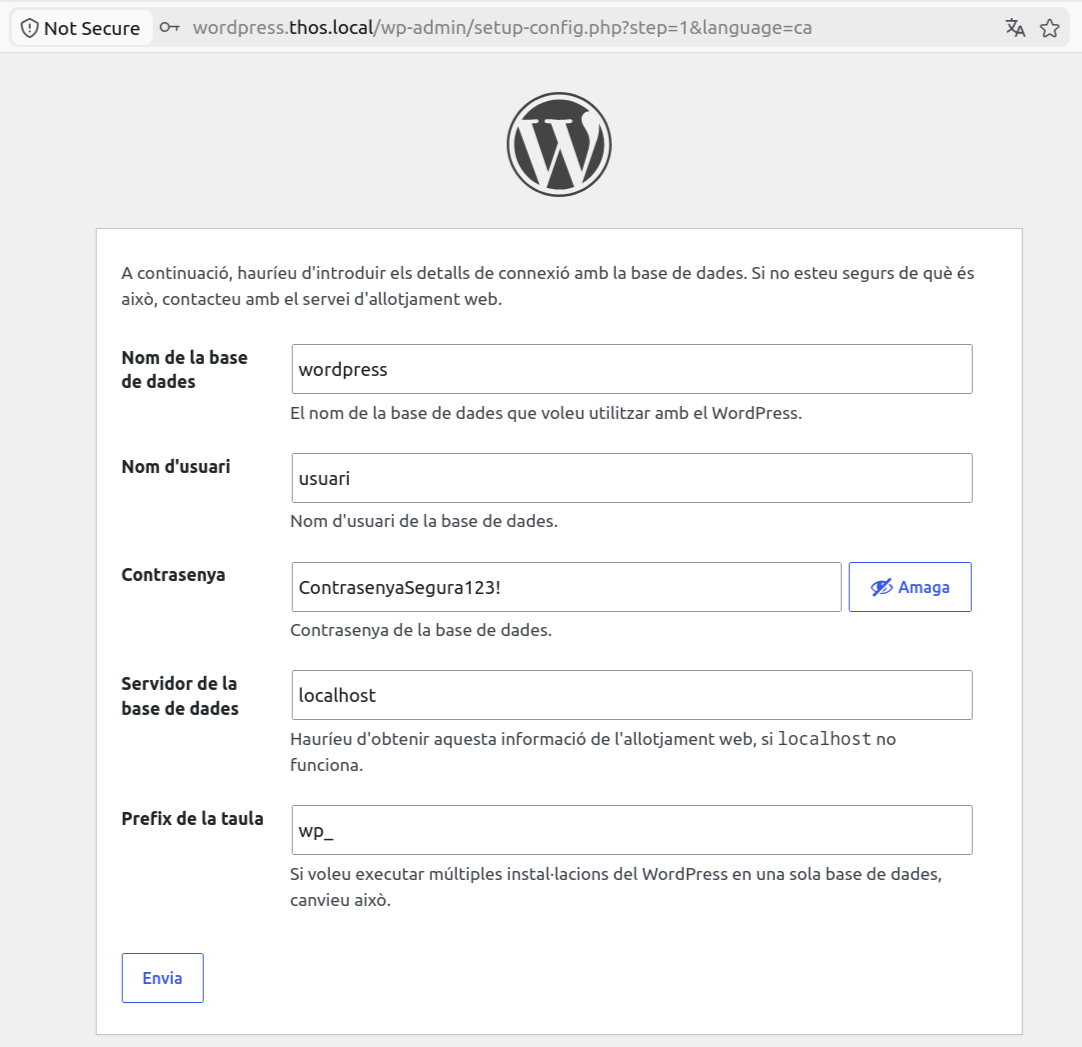This screenshot has height=1047, width=1082.
Task: Click the Contrasenya label
Action: (x=173, y=575)
